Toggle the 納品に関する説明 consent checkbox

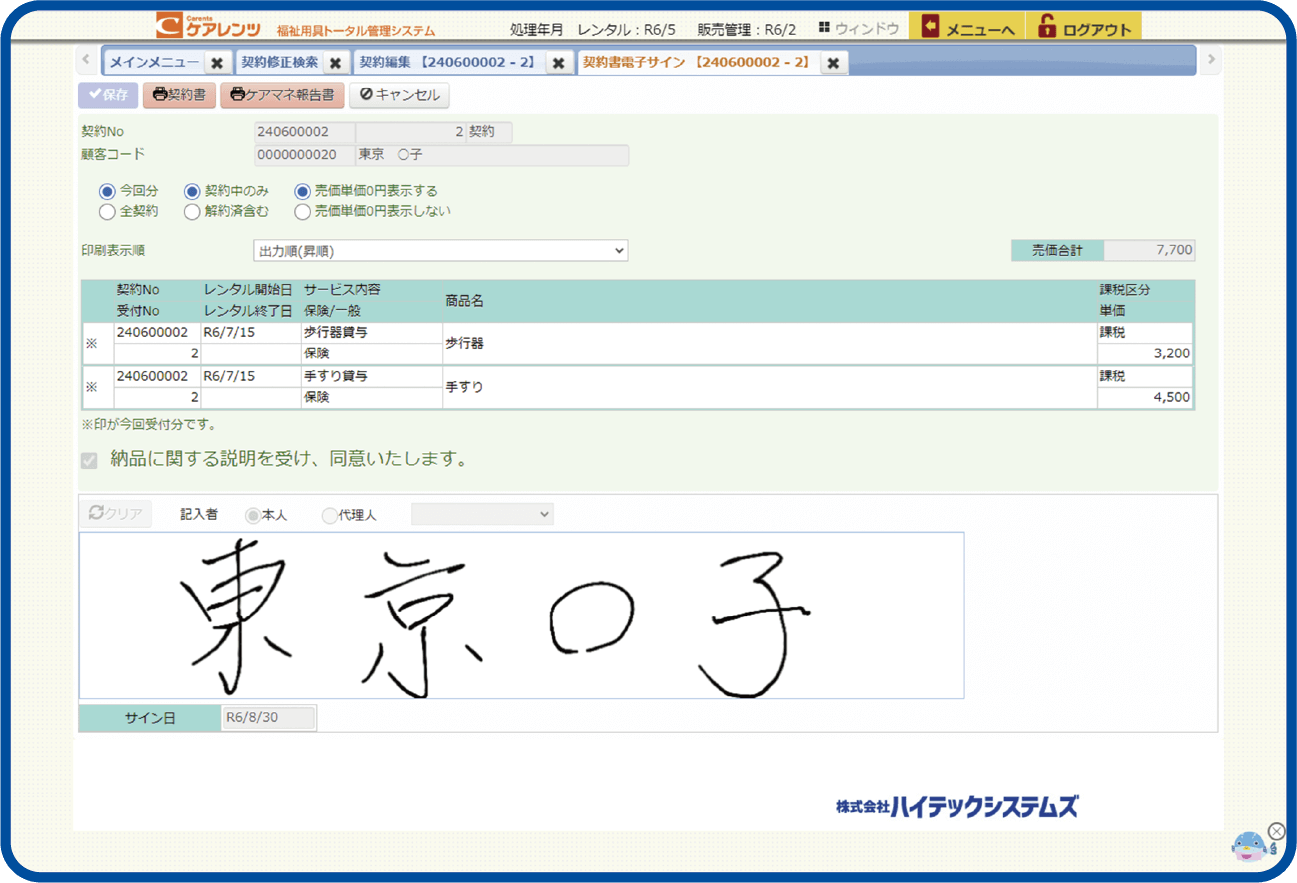tap(89, 461)
